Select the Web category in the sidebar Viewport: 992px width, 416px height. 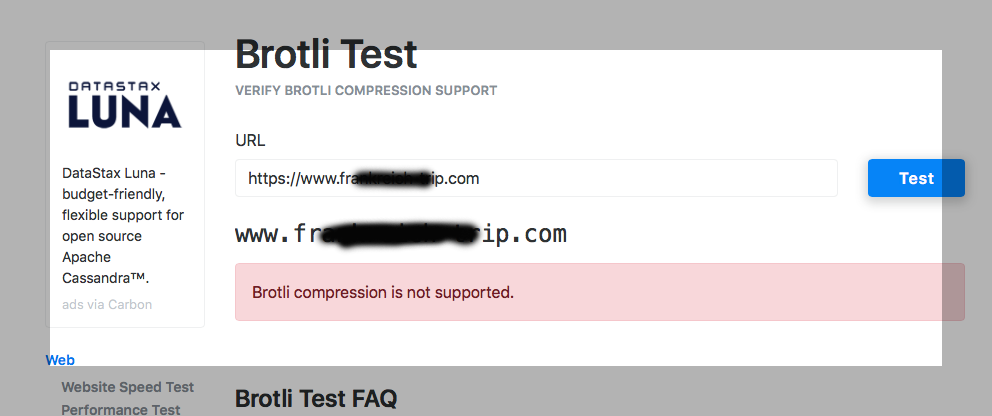tap(60, 360)
